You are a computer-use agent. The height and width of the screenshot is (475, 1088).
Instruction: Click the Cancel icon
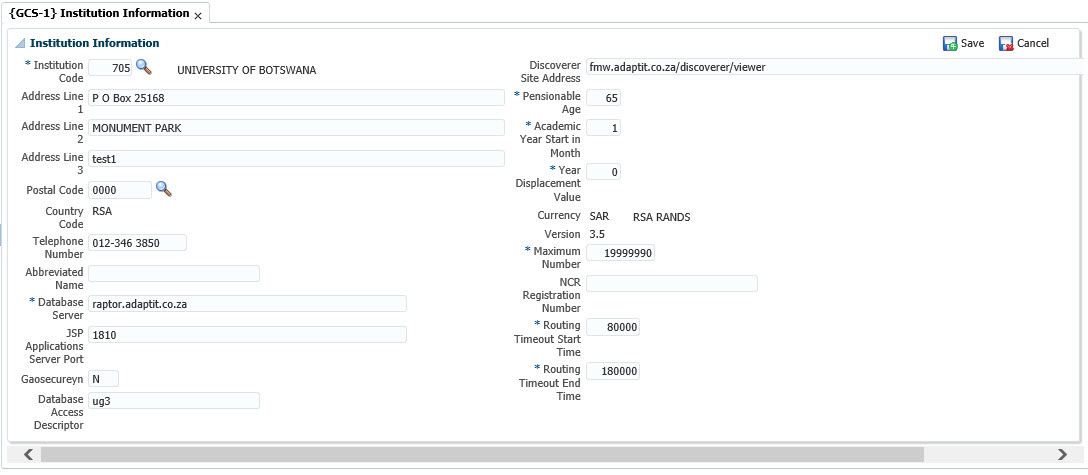[1006, 44]
